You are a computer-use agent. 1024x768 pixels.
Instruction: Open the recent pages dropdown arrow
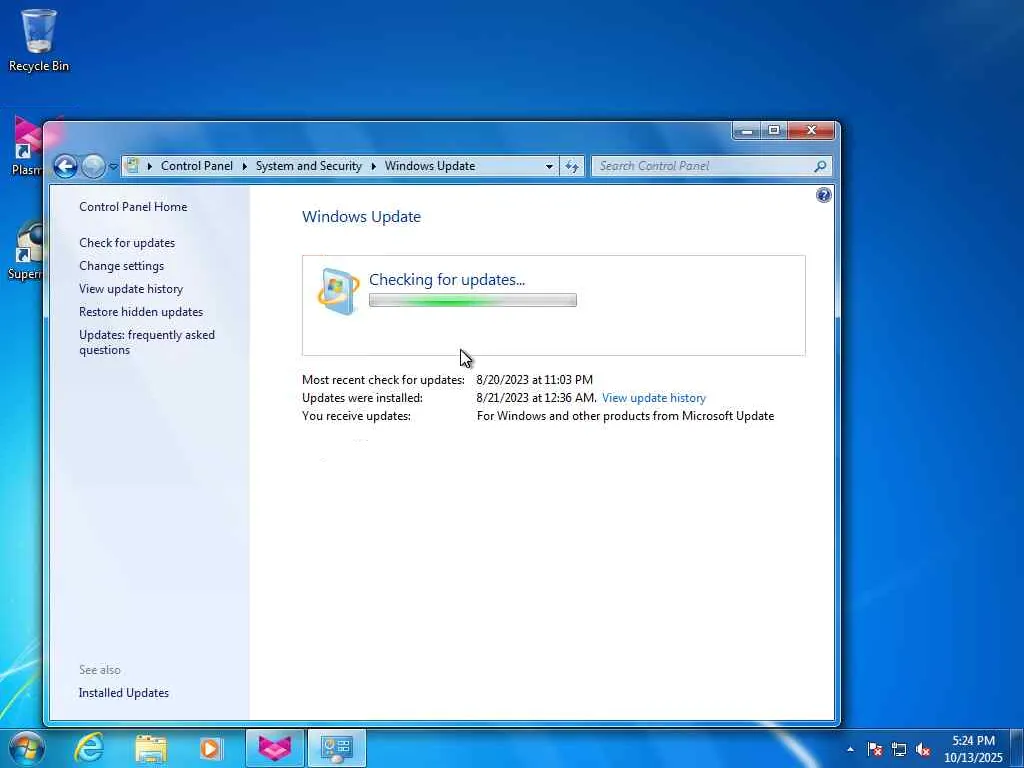click(x=113, y=167)
